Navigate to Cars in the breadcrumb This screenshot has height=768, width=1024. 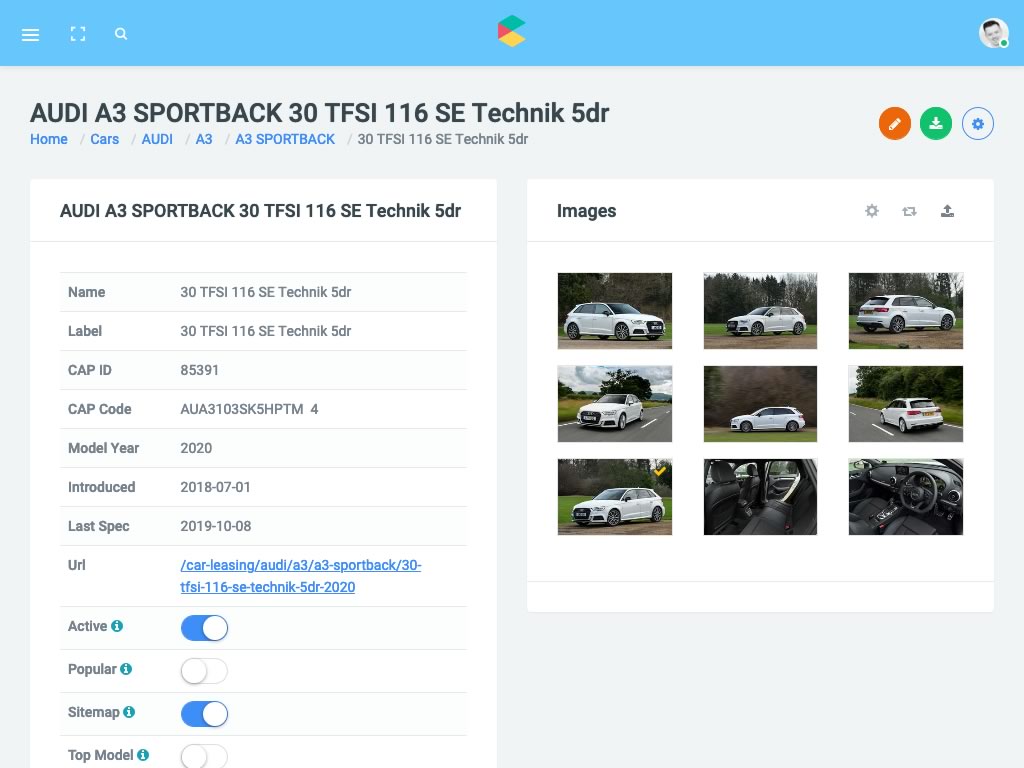point(104,139)
